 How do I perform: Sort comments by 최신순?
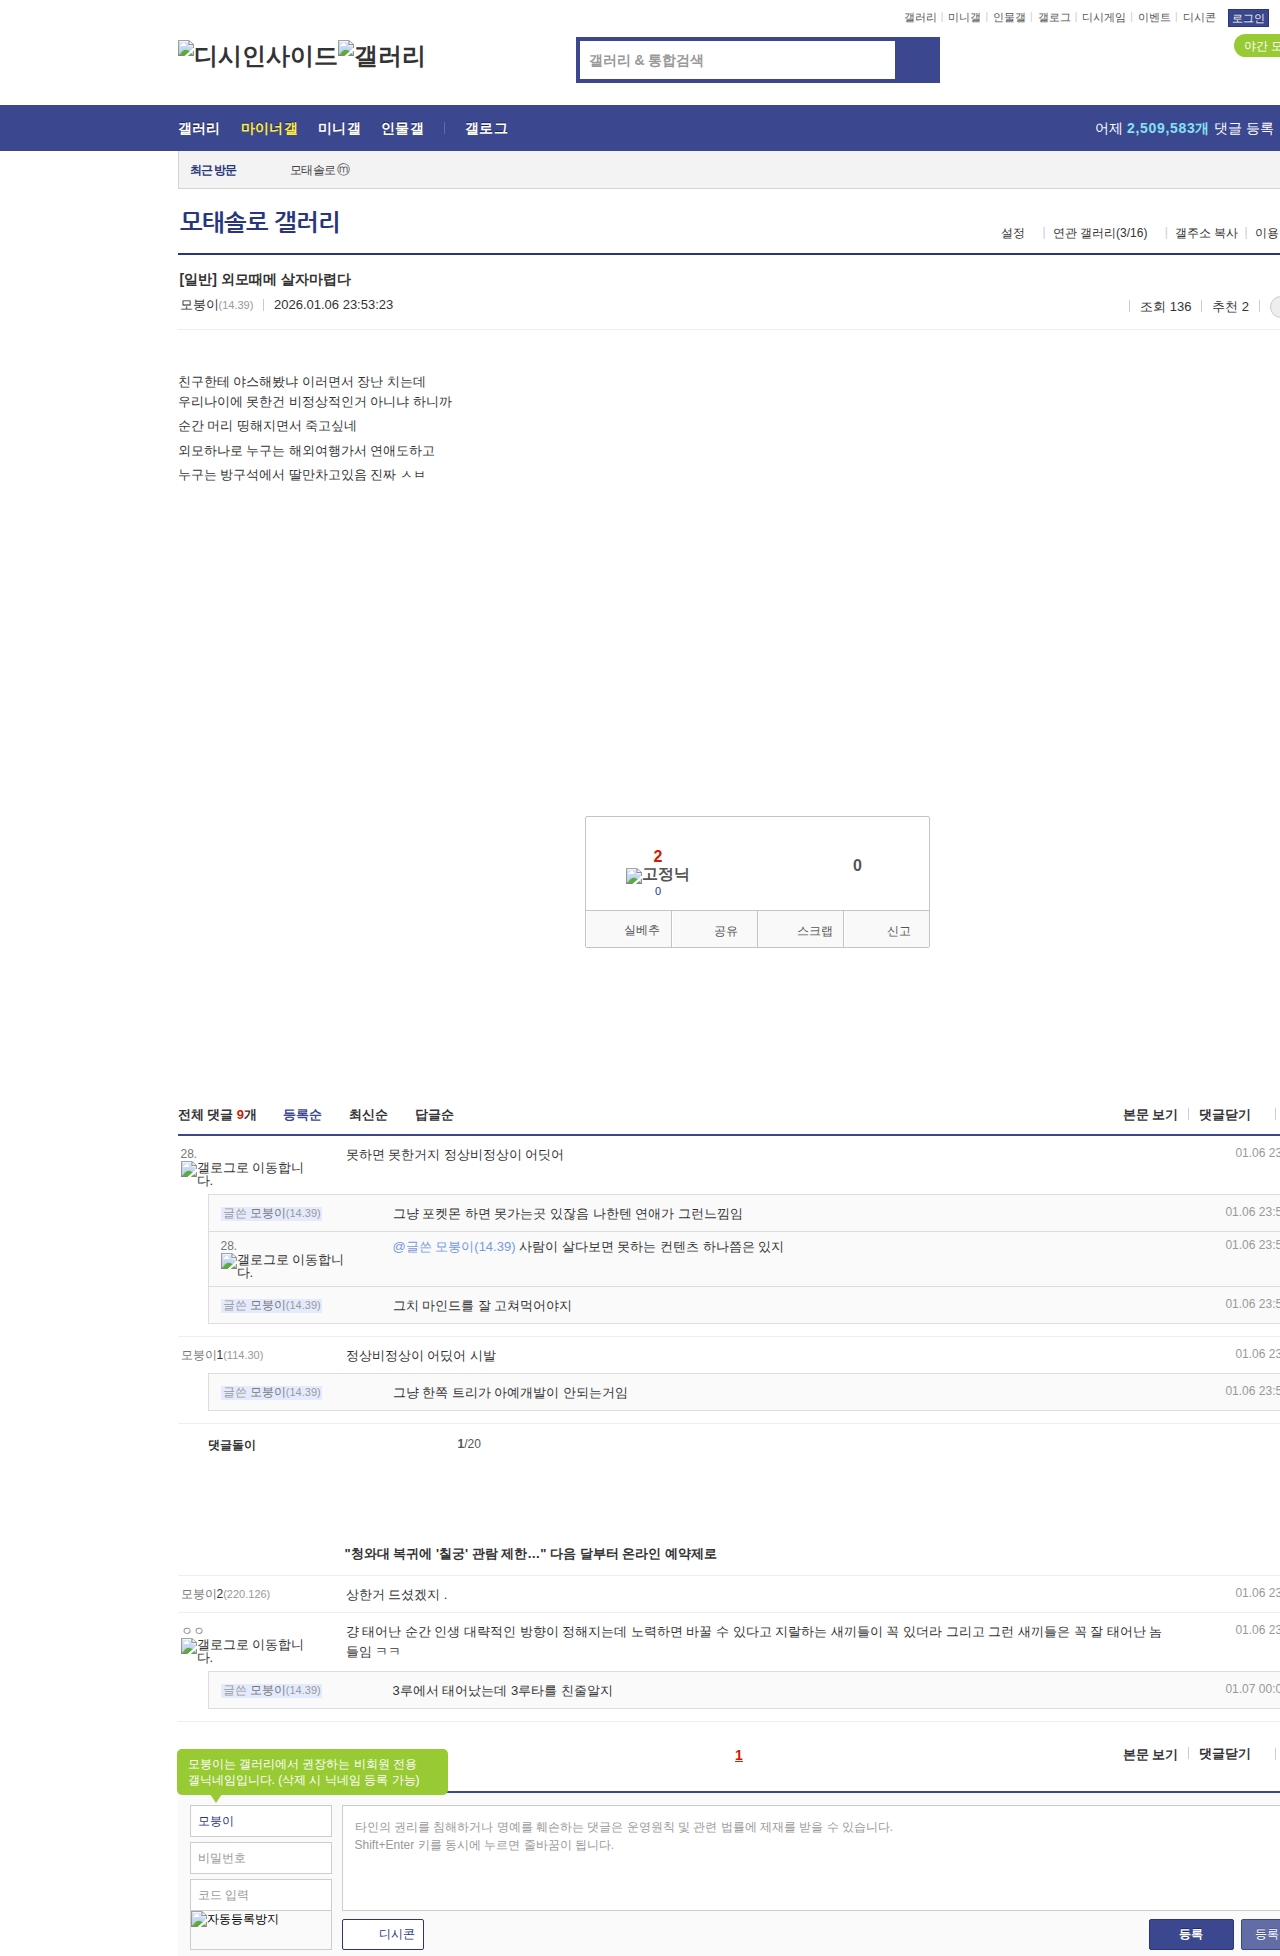368,1115
